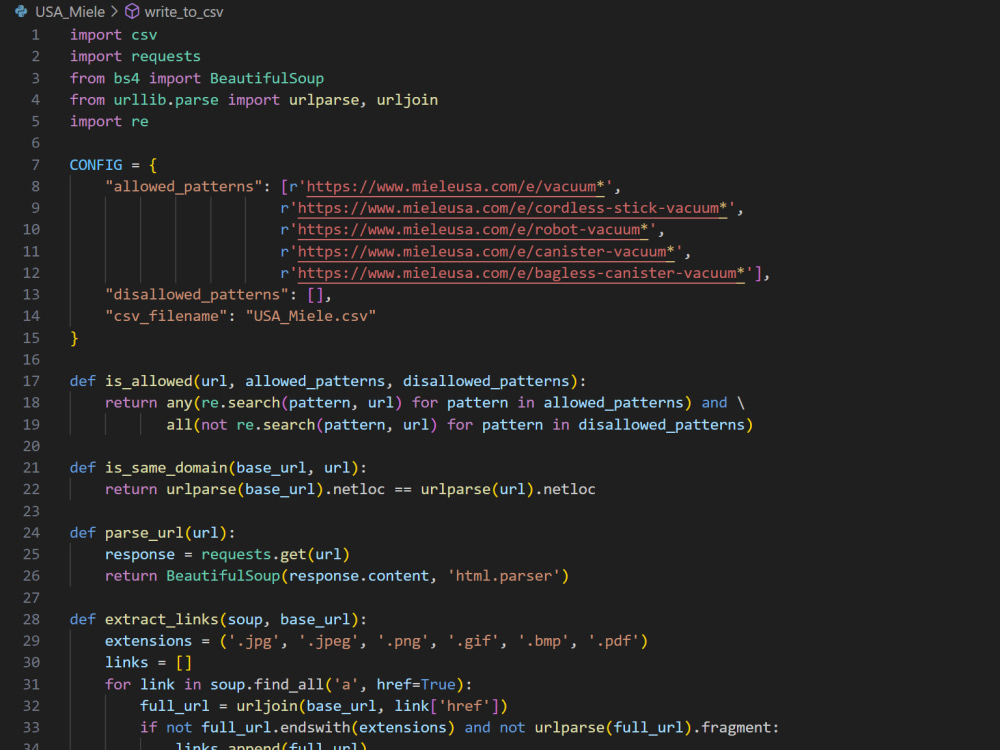
Task: Click the '.jpeg' extension string
Action: (328, 641)
